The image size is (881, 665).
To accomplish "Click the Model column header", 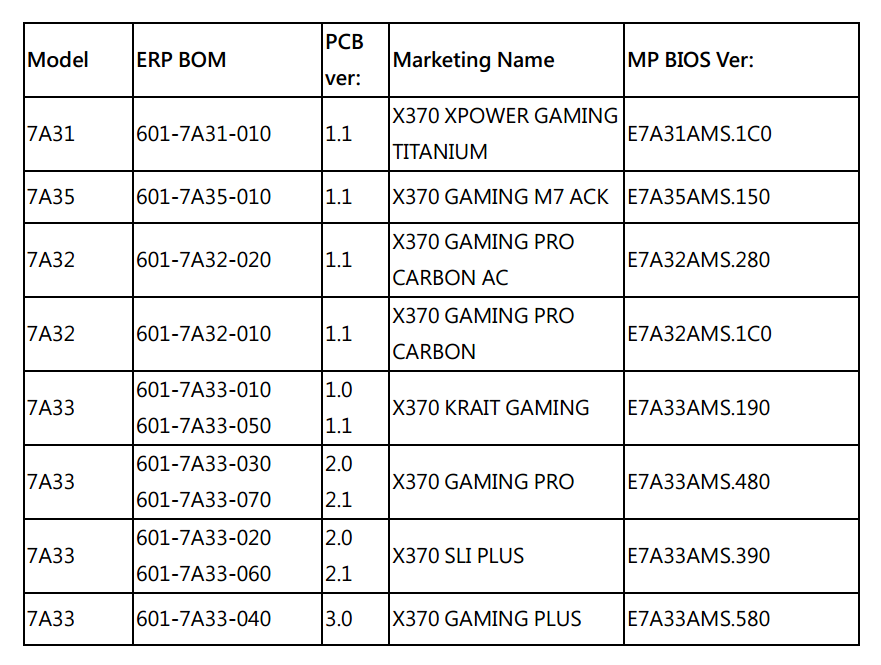I will tap(58, 60).
